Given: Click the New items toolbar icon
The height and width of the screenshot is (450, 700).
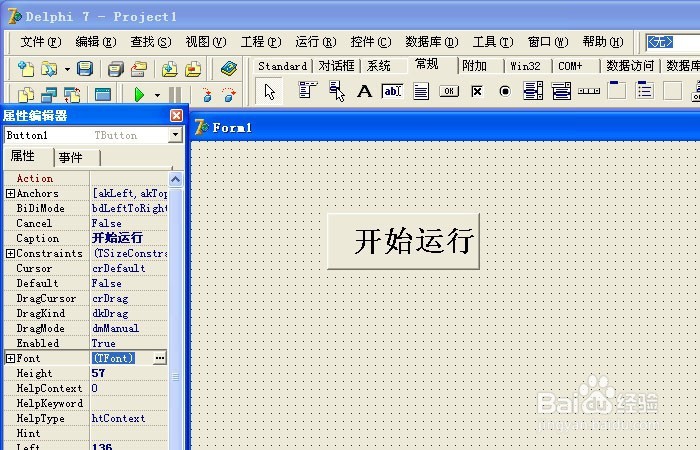Looking at the screenshot, I should point(25,69).
